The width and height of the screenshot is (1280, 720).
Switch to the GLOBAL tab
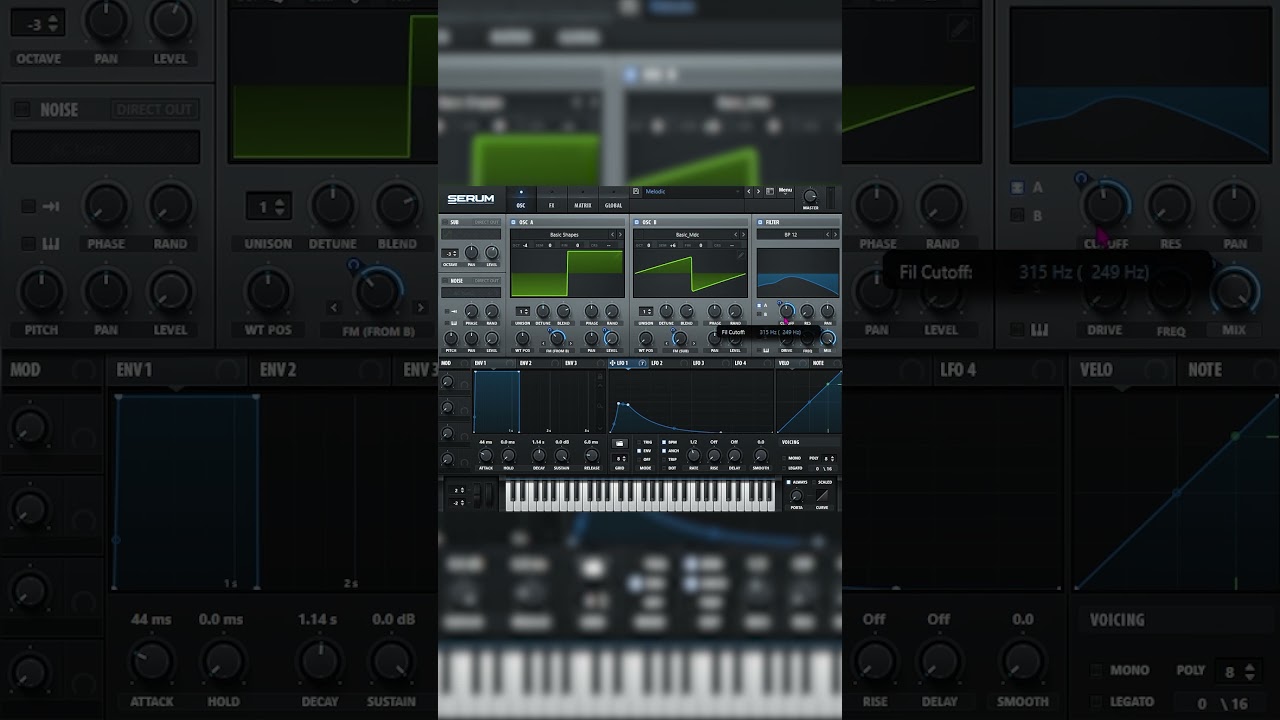[613, 199]
